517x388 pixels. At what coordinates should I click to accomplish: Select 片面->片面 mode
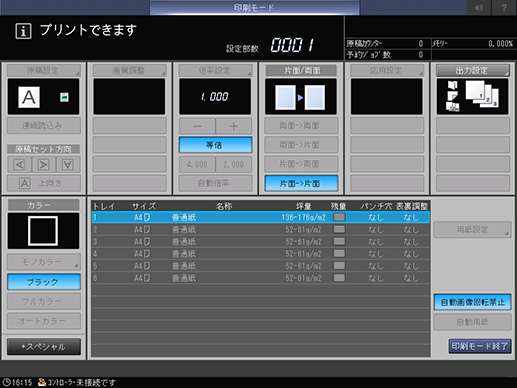coord(301,183)
